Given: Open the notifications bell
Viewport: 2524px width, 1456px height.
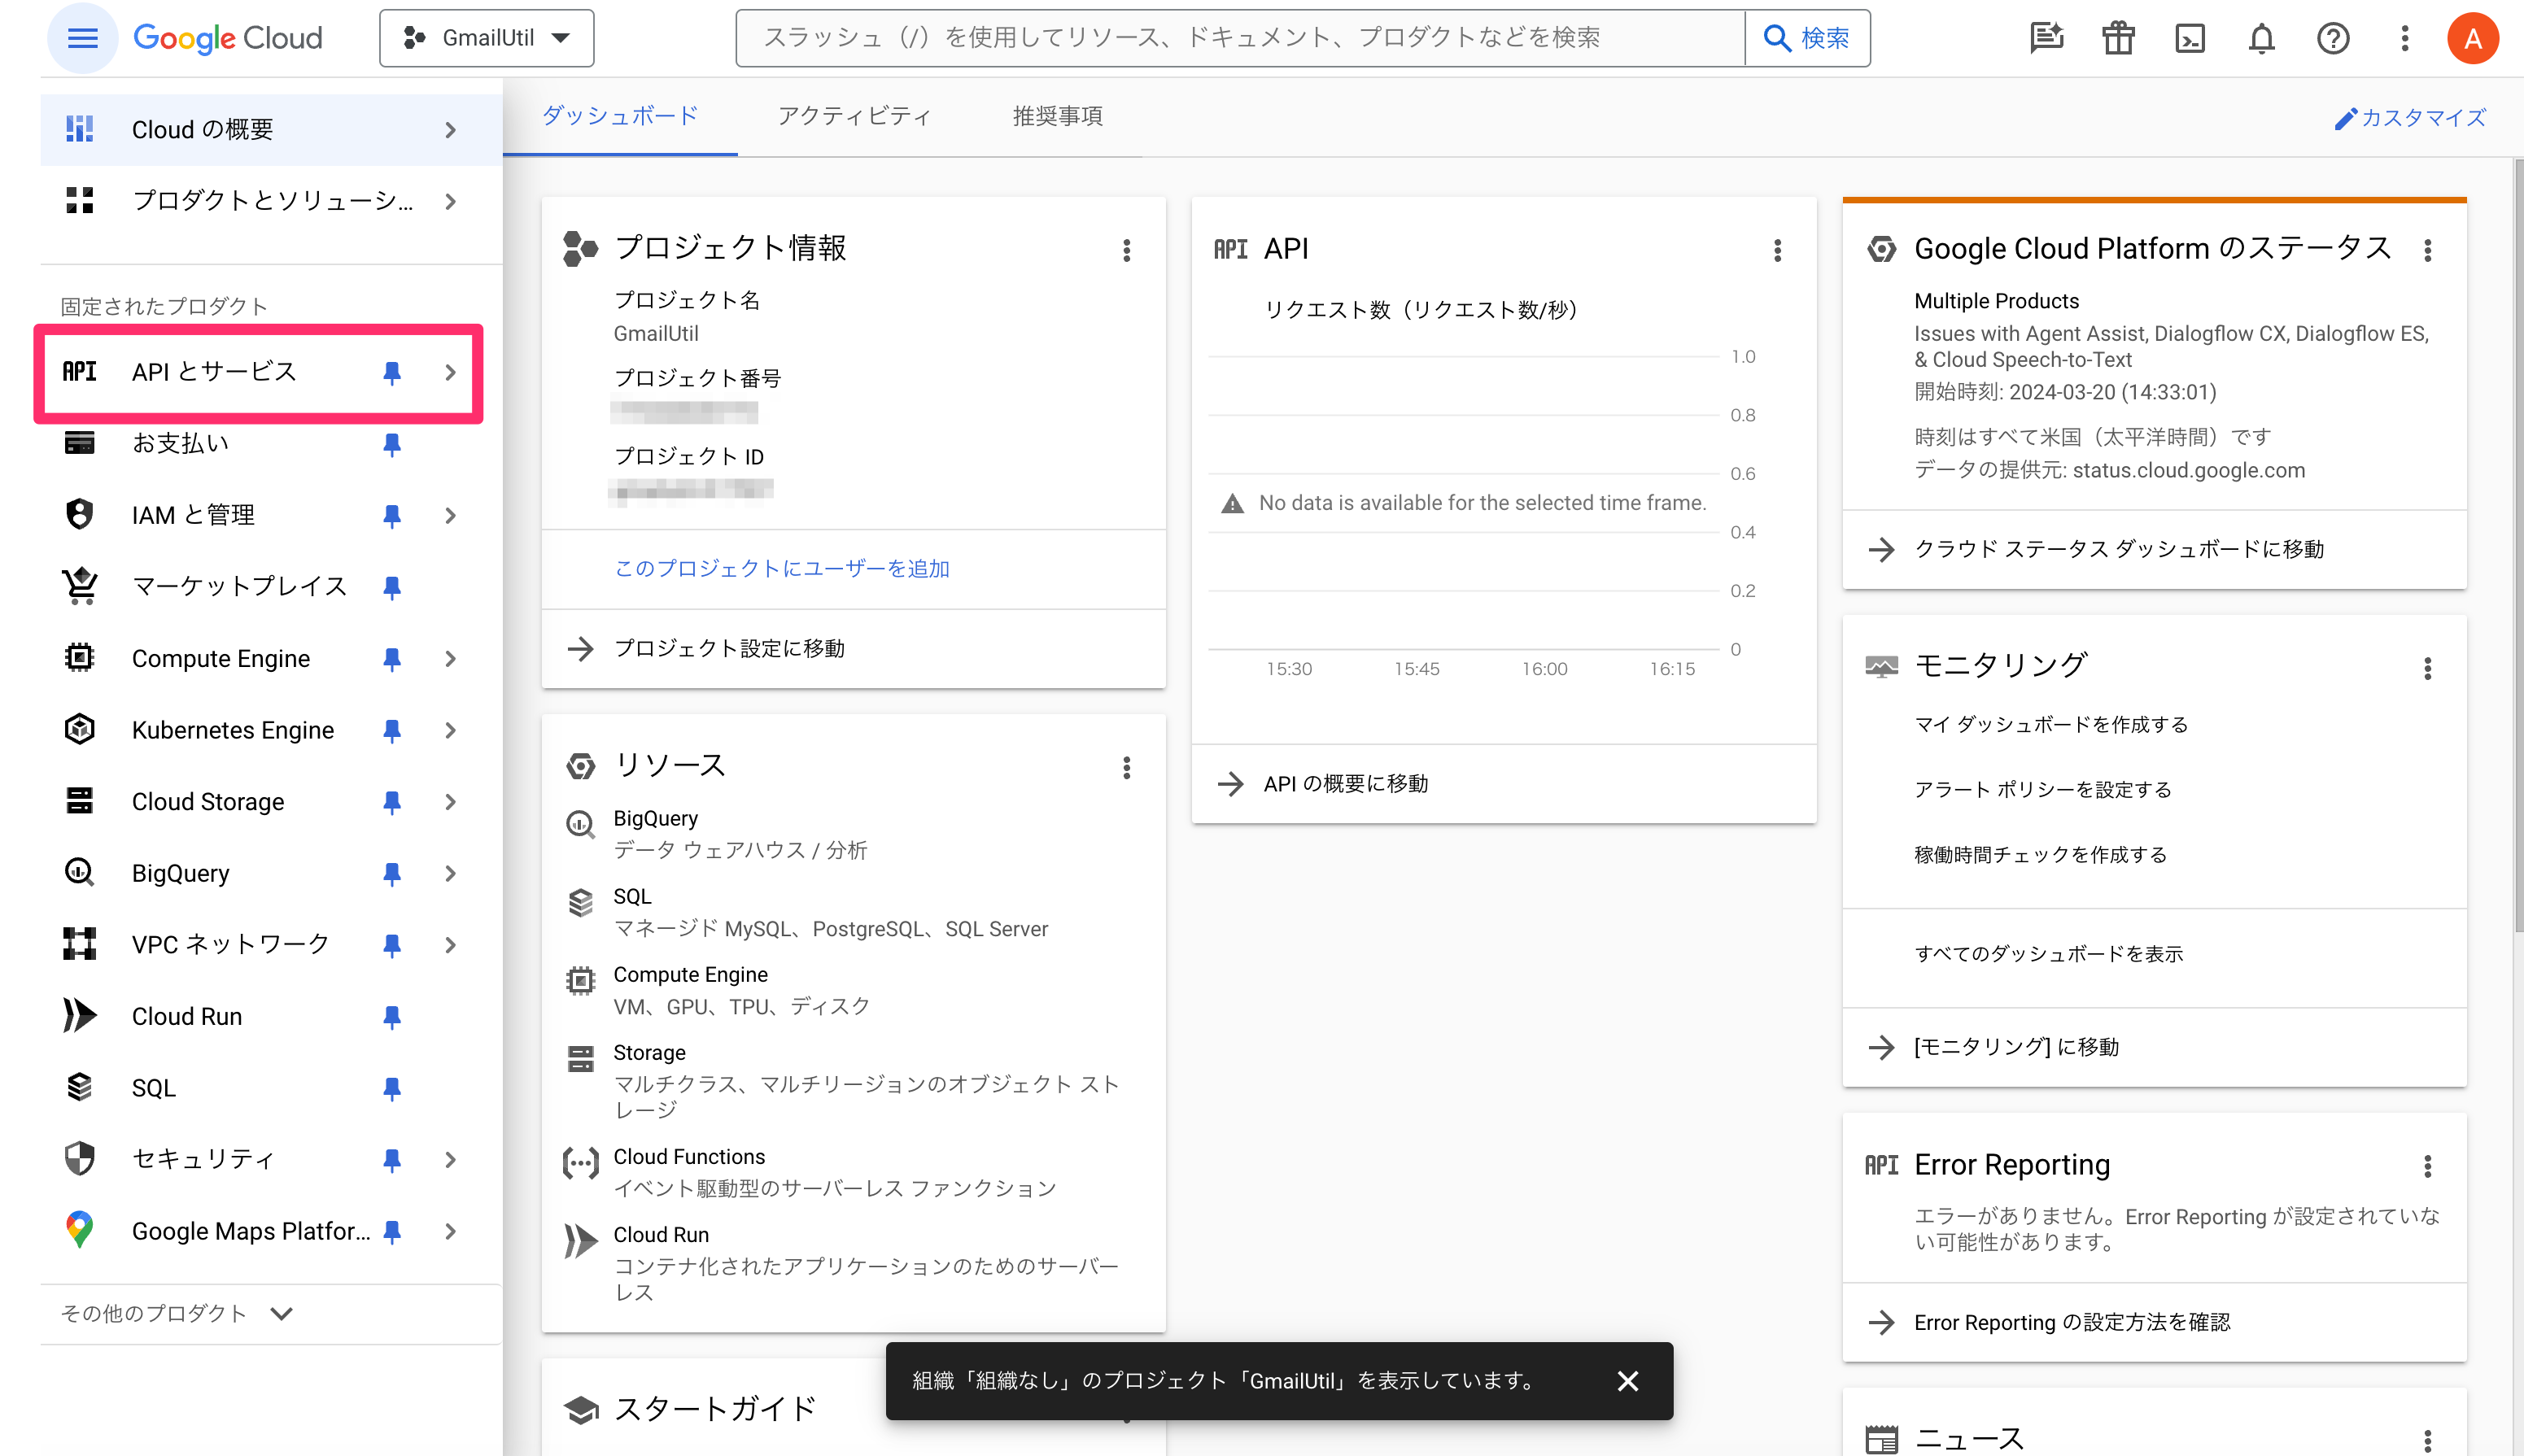Looking at the screenshot, I should click(x=2261, y=38).
